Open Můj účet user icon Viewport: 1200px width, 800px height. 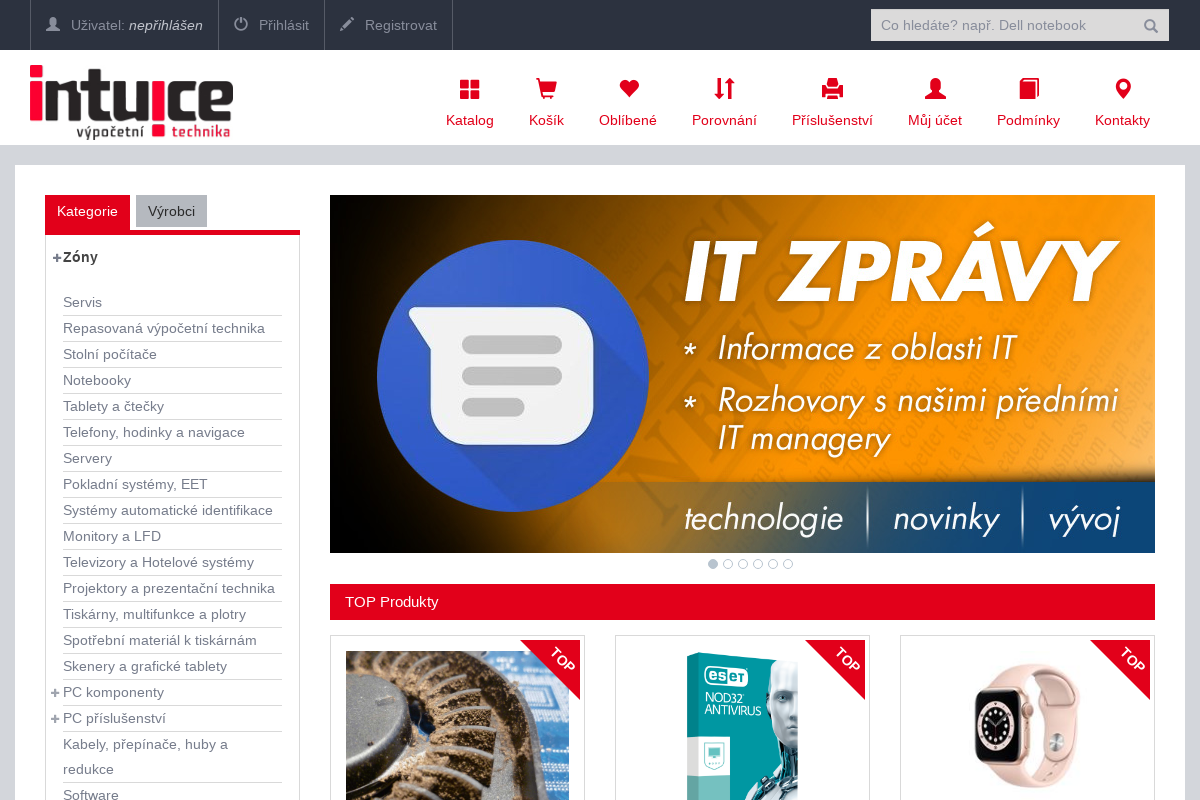click(934, 89)
